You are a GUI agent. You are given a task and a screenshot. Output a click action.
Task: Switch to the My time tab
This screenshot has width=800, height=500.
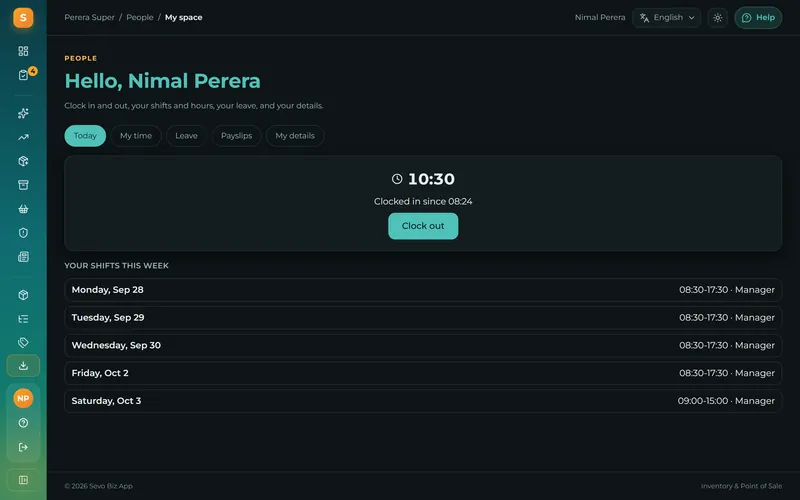click(136, 136)
